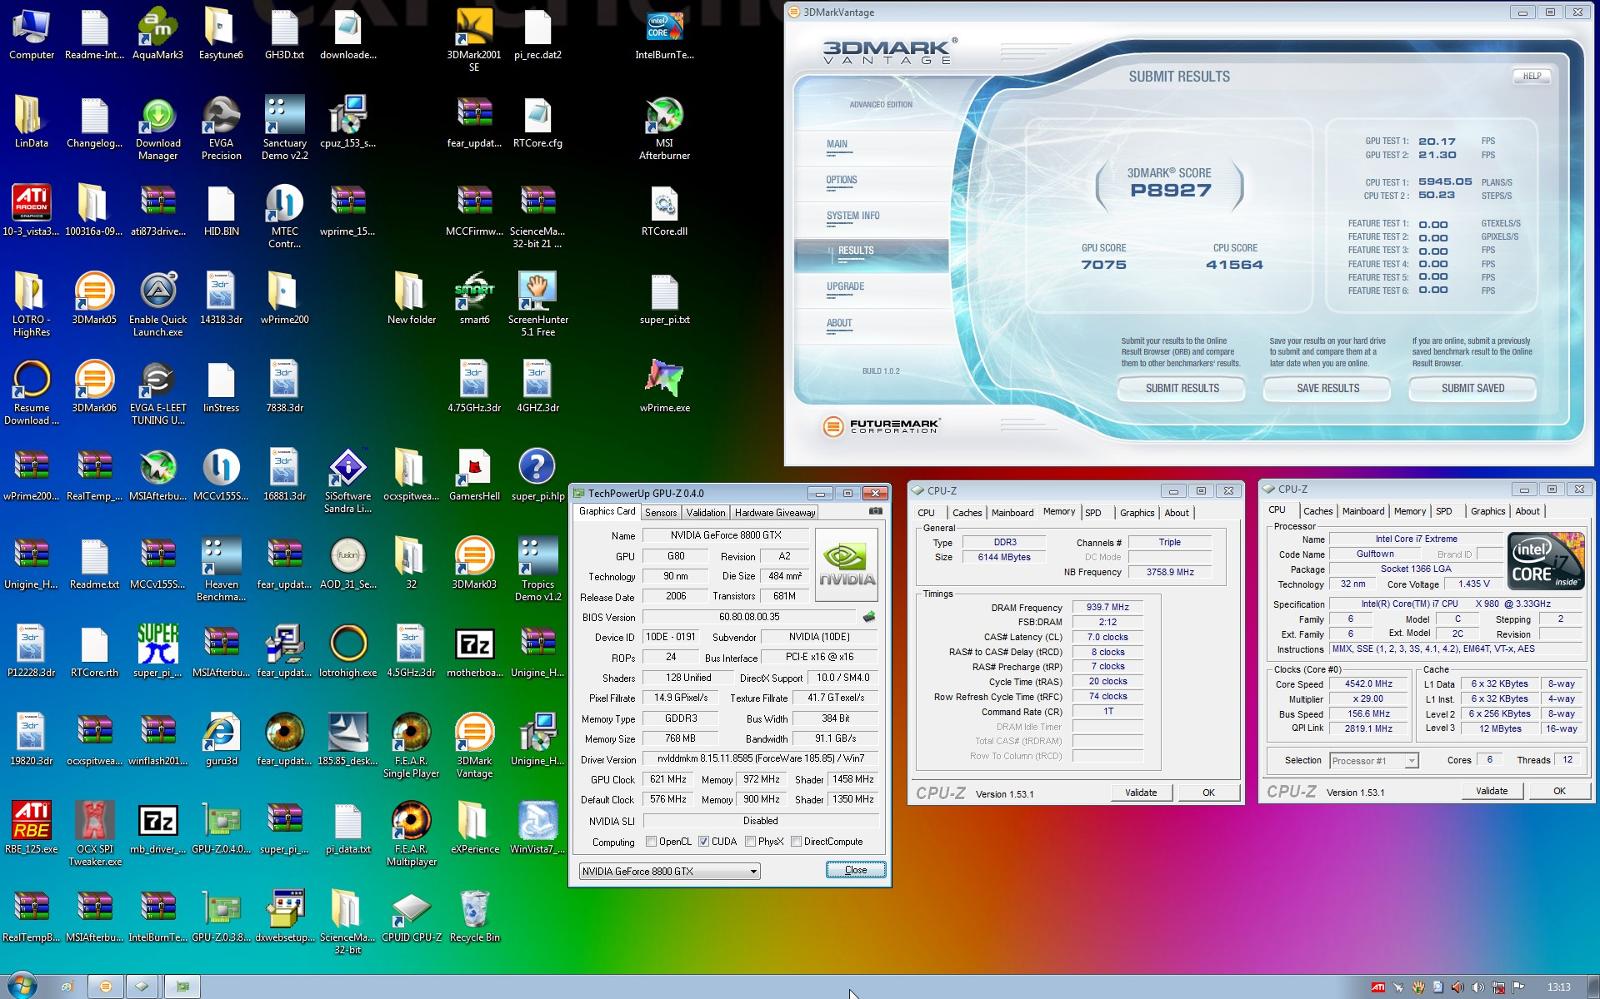Image resolution: width=1600 pixels, height=999 pixels.
Task: Launch the EVGA E-LEET Tuning Utility
Action: 158,394
